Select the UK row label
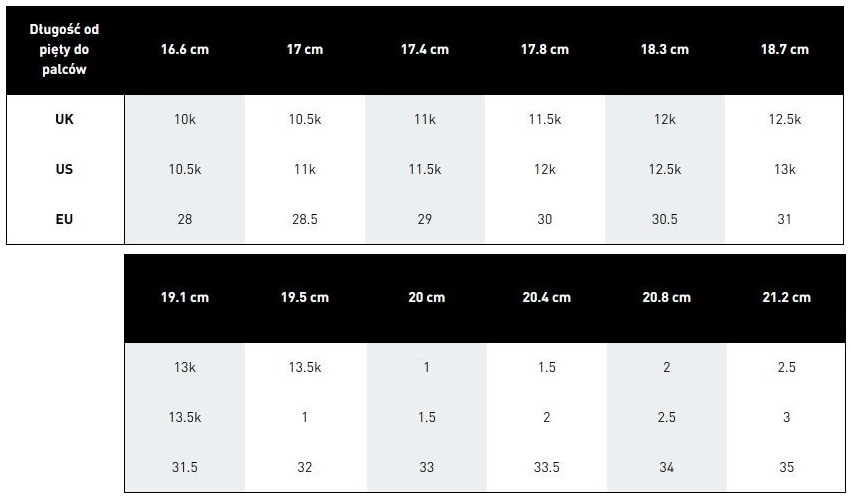The image size is (852, 499). pos(65,119)
